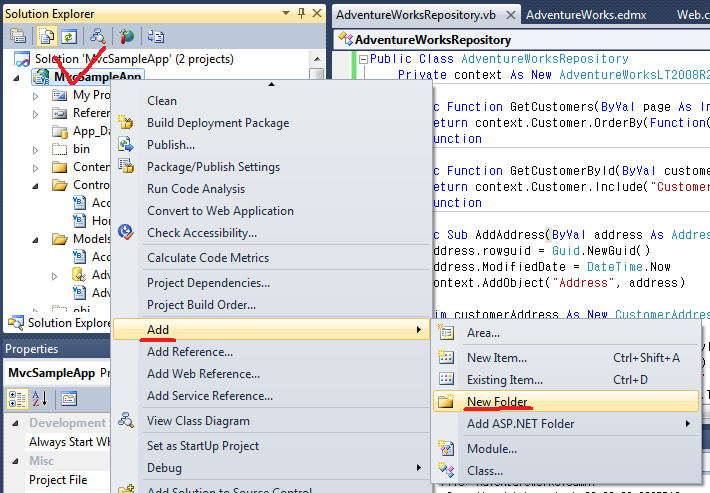Collapse the Public Class code region

pos(363,59)
